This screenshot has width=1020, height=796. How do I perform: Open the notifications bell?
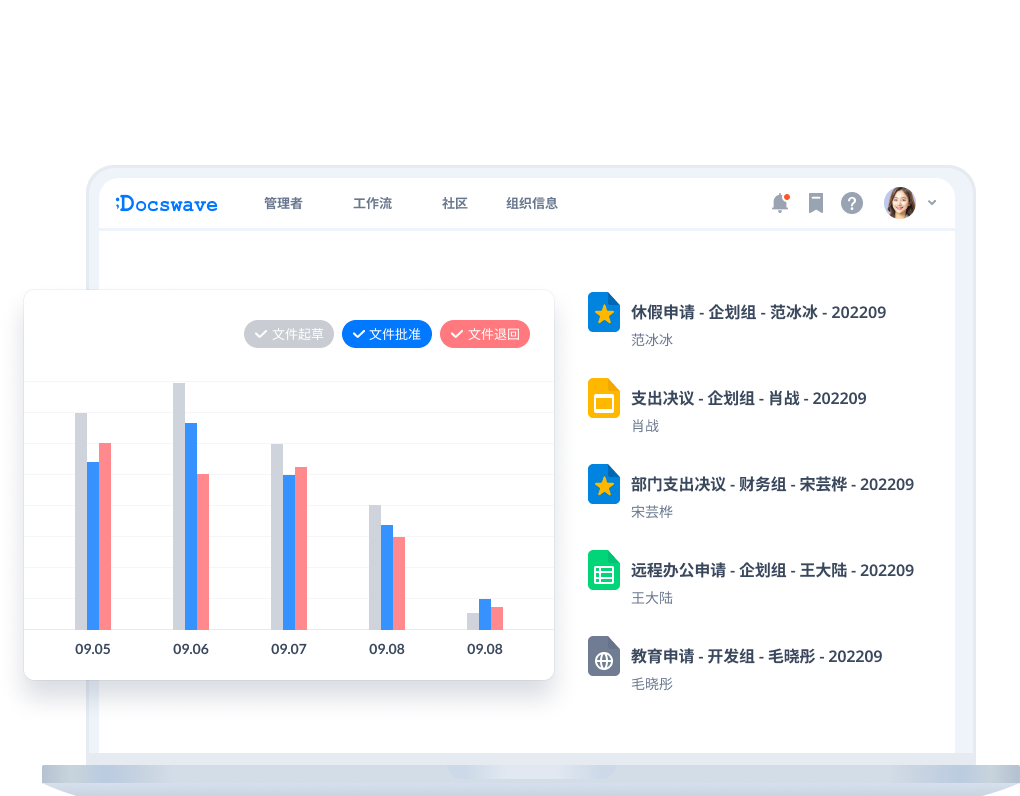tap(780, 203)
